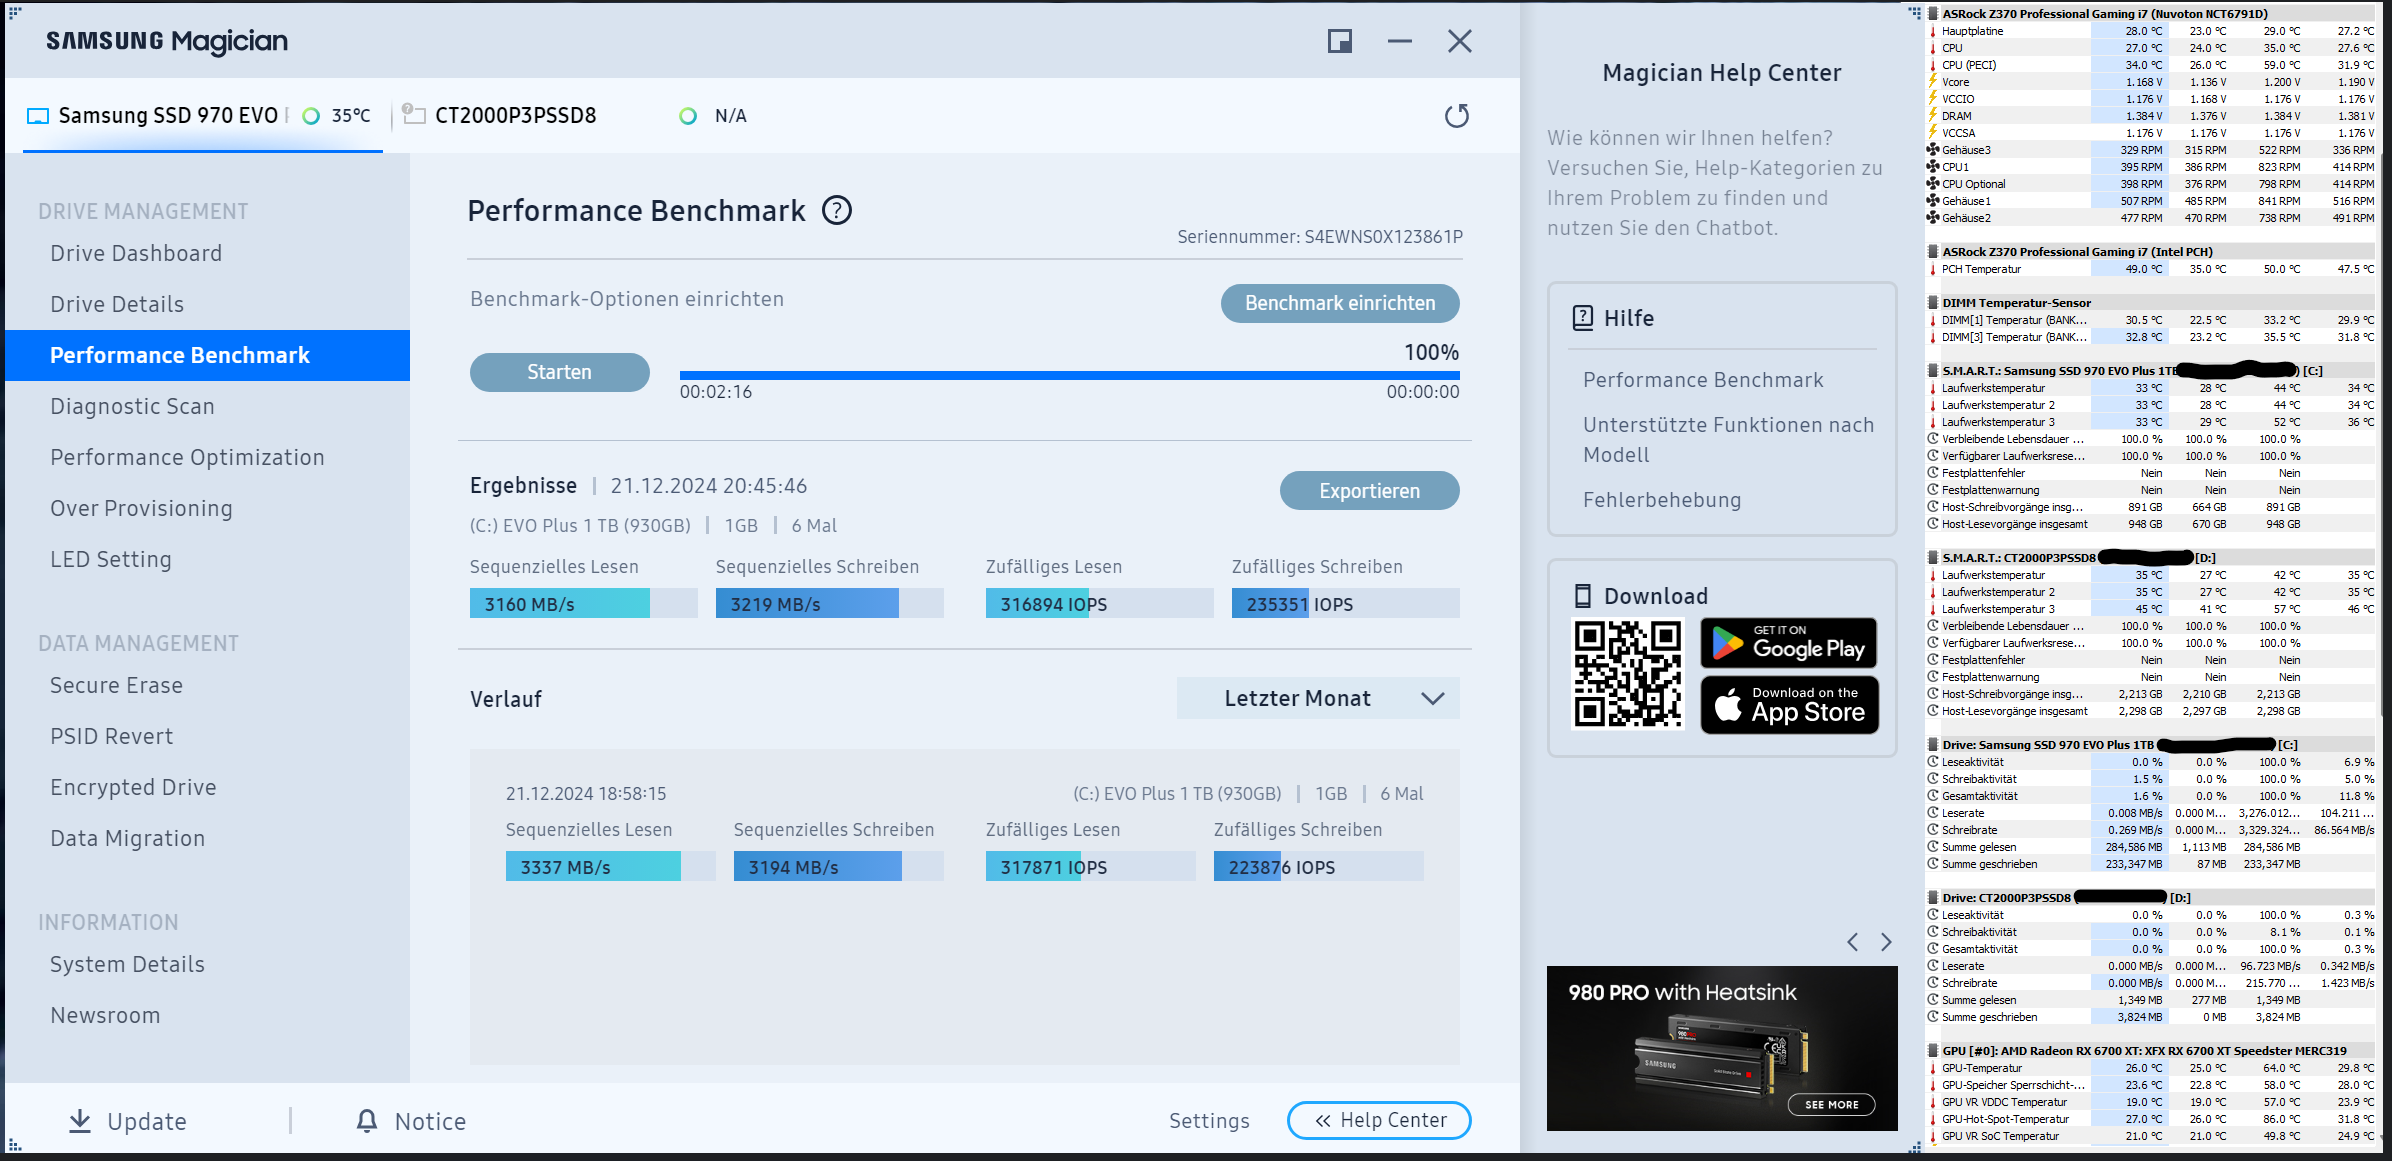
Task: Collapse Drive: Samsung SSD 970 EVO Plus group
Action: coord(1933,745)
